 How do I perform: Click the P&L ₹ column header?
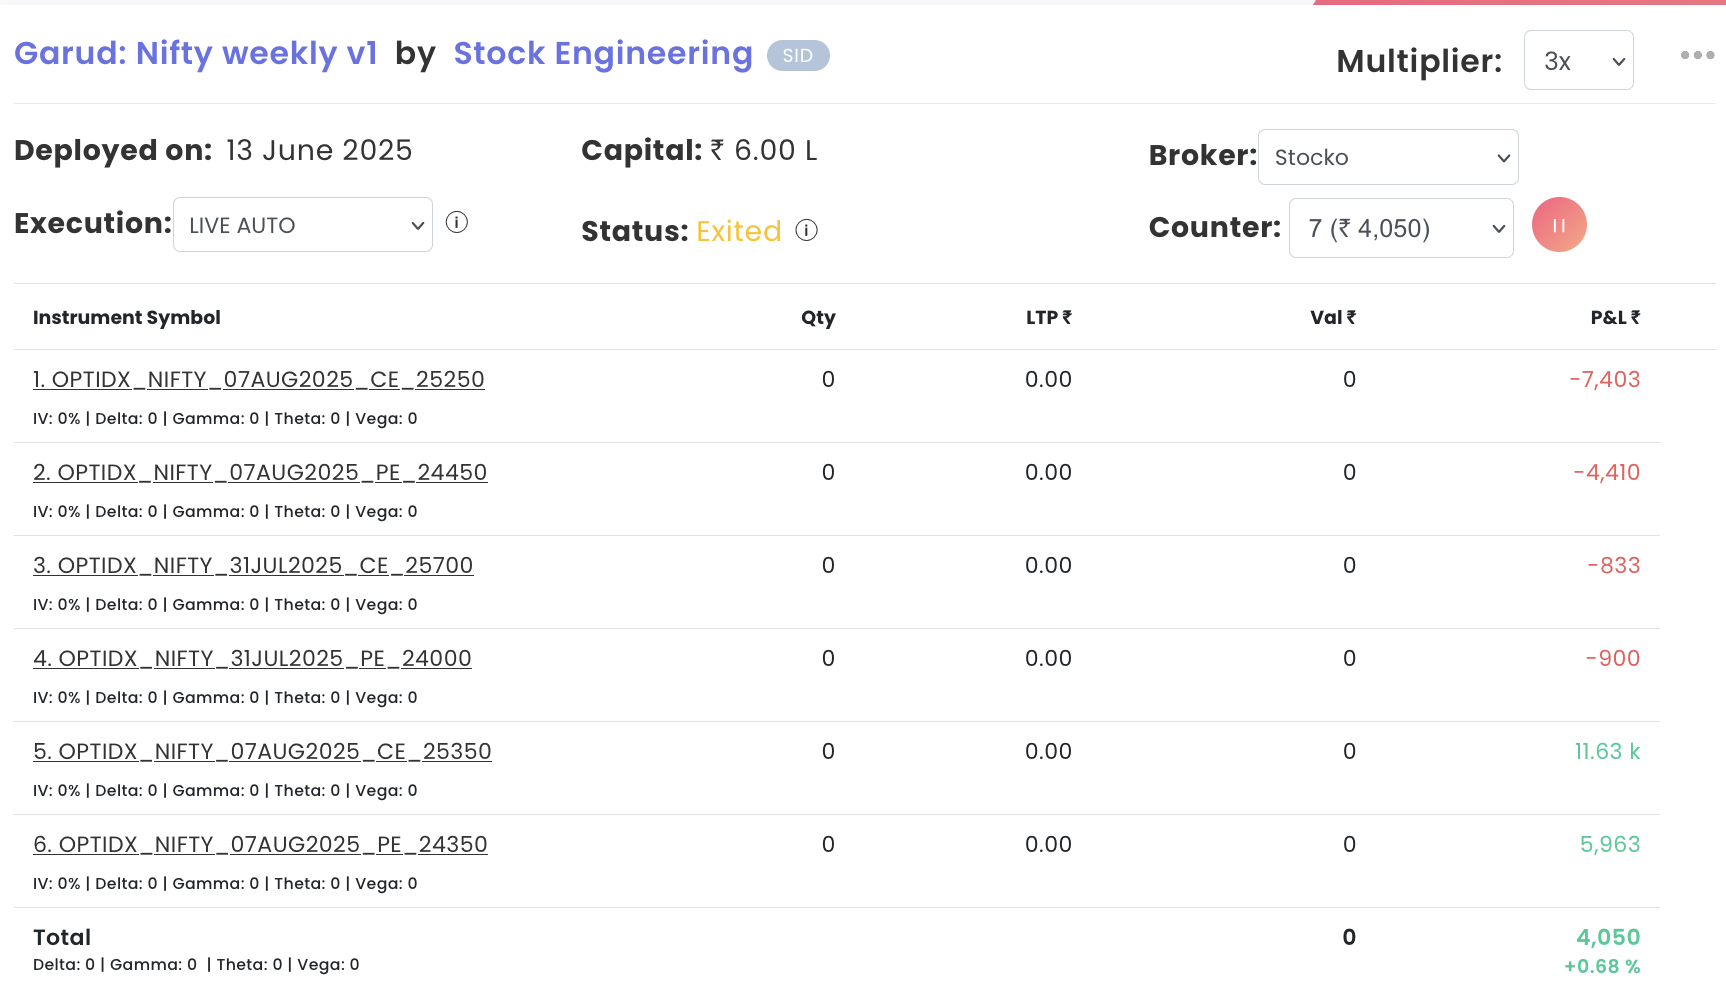[x=1614, y=318]
